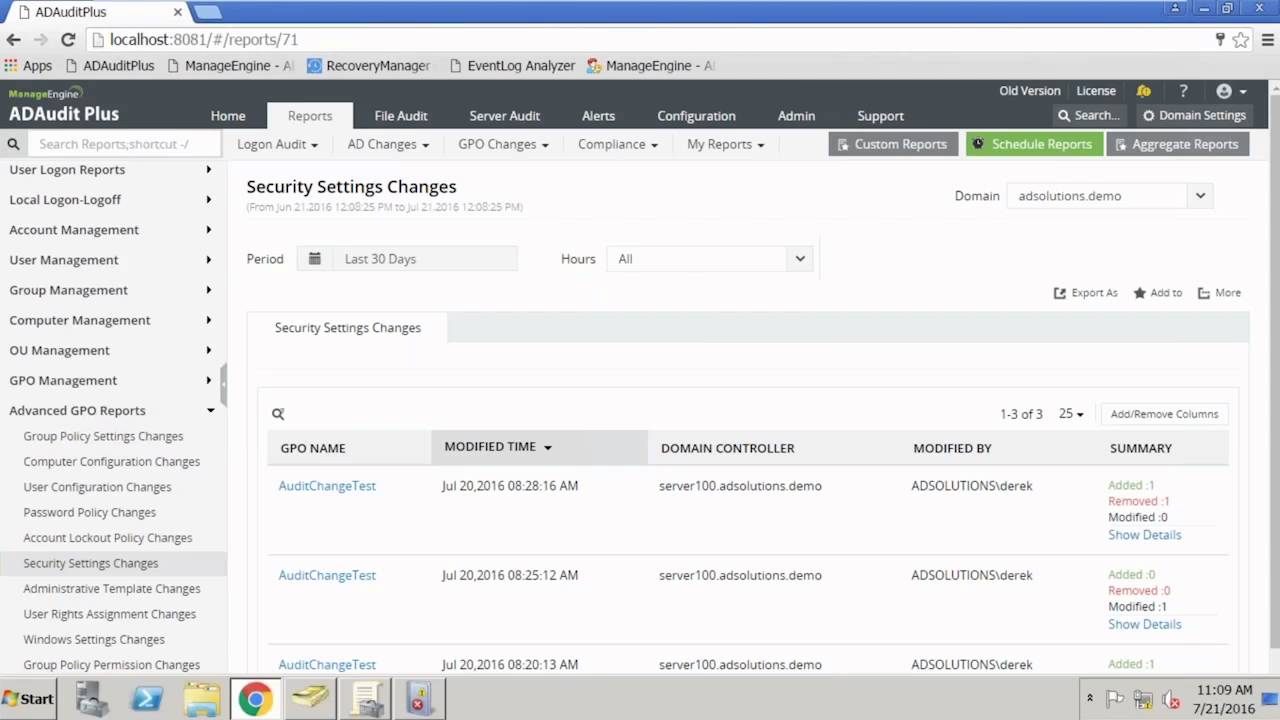
Task: Open Compliance dropdown menu
Action: click(618, 144)
